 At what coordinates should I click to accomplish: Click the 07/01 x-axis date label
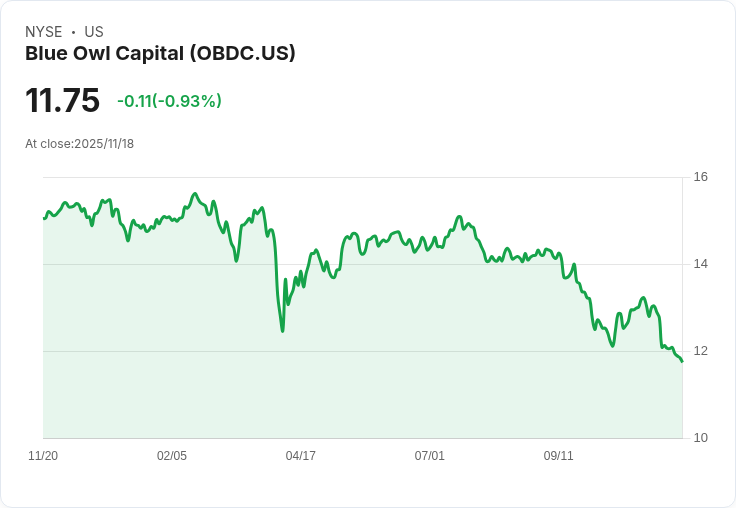click(429, 456)
